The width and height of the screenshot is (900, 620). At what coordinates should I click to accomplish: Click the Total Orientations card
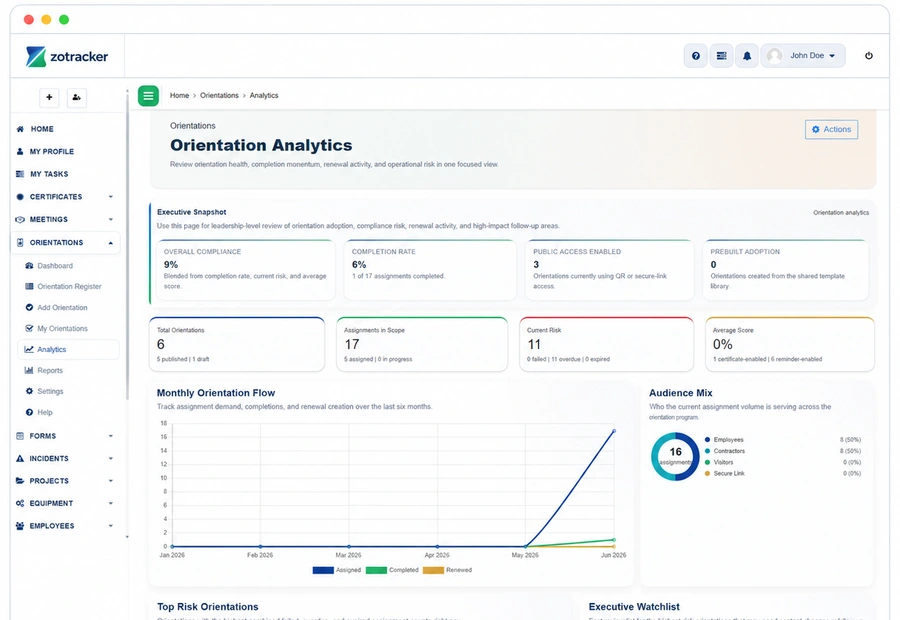(x=236, y=344)
